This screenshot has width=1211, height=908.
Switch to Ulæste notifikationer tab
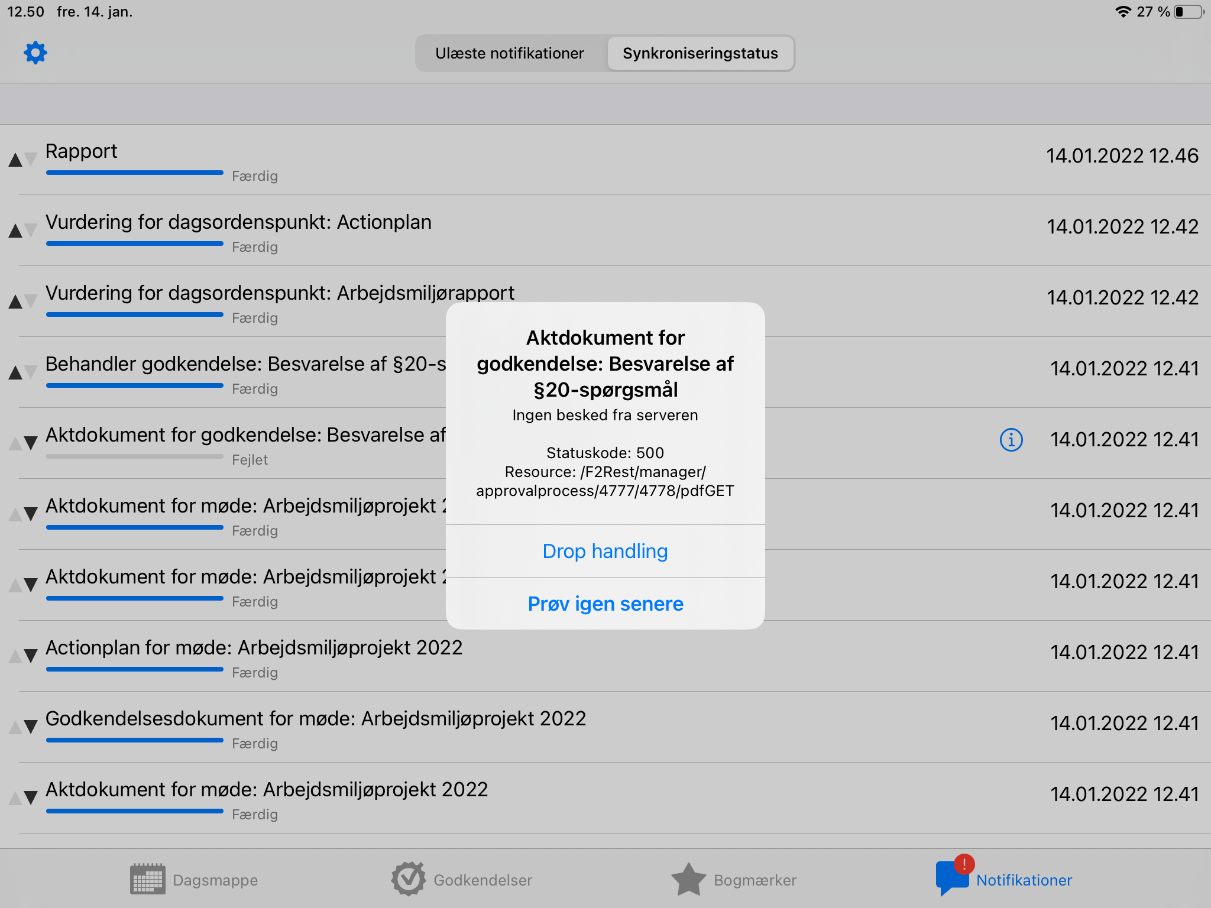point(510,54)
